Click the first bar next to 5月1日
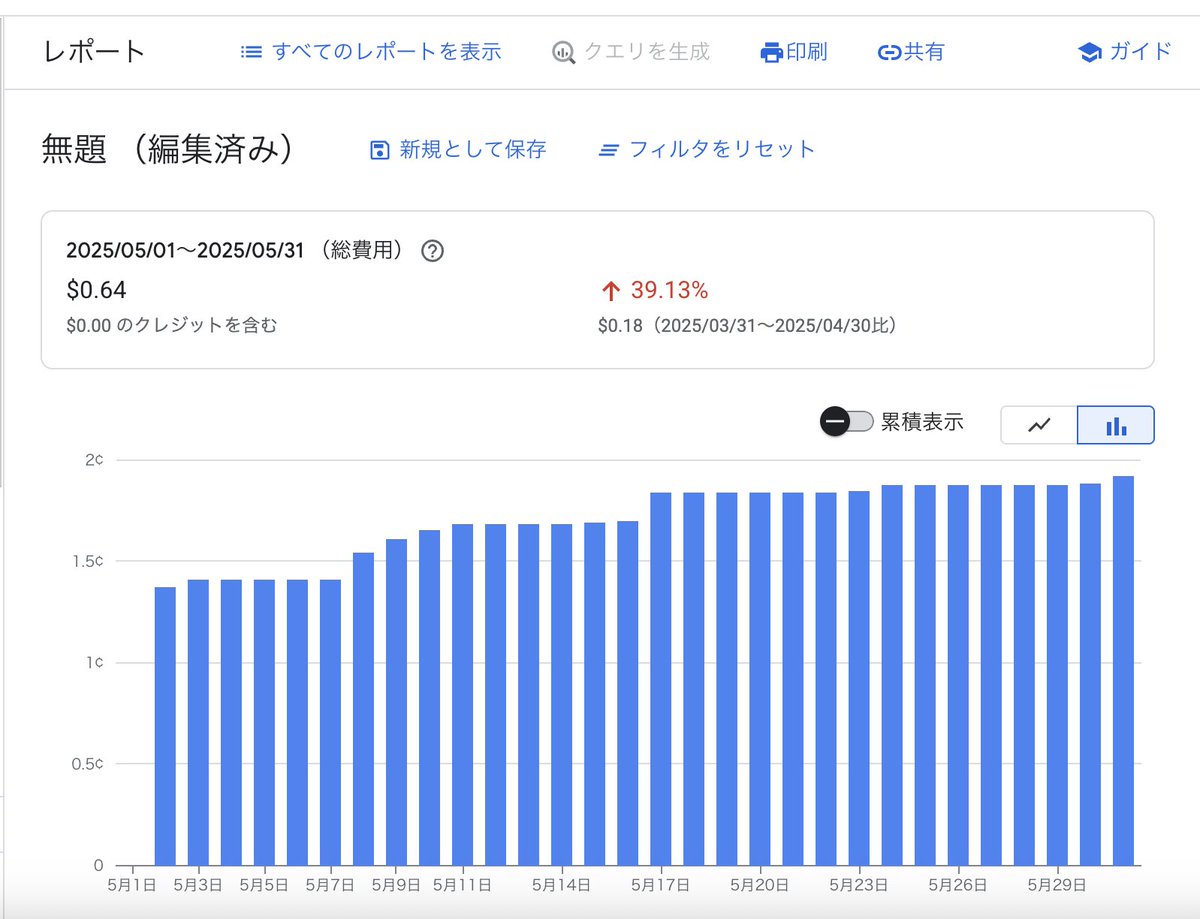The width and height of the screenshot is (1200, 919). pyautogui.click(x=165, y=726)
